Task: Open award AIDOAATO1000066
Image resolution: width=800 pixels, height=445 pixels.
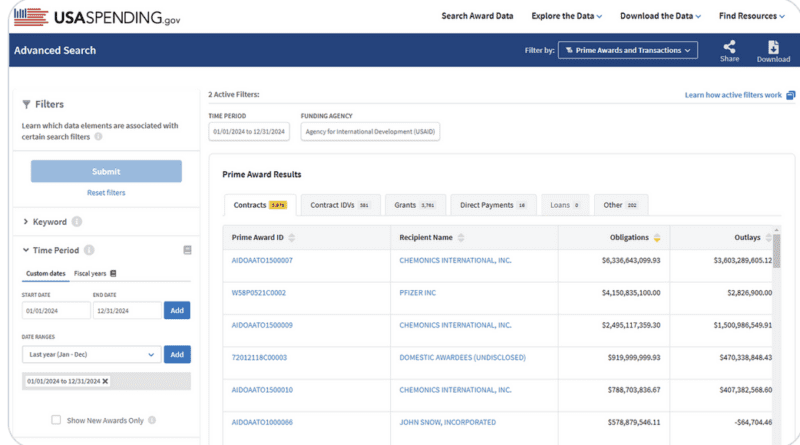Action: coord(262,422)
